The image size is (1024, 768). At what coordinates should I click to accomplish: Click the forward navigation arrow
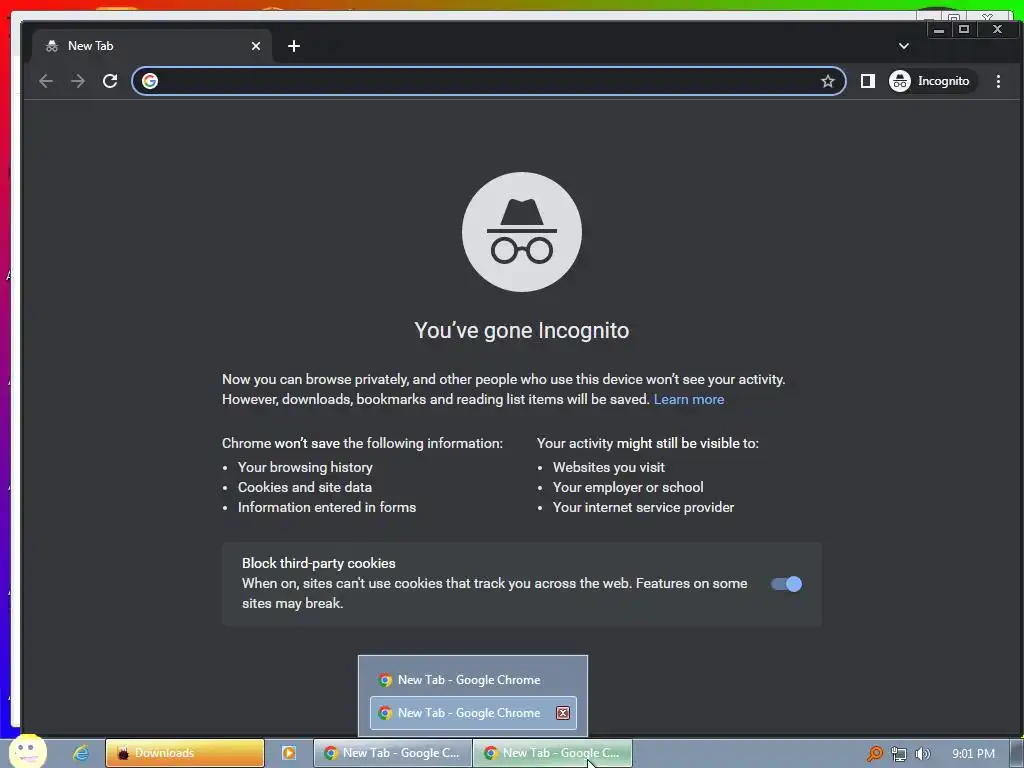coord(78,81)
